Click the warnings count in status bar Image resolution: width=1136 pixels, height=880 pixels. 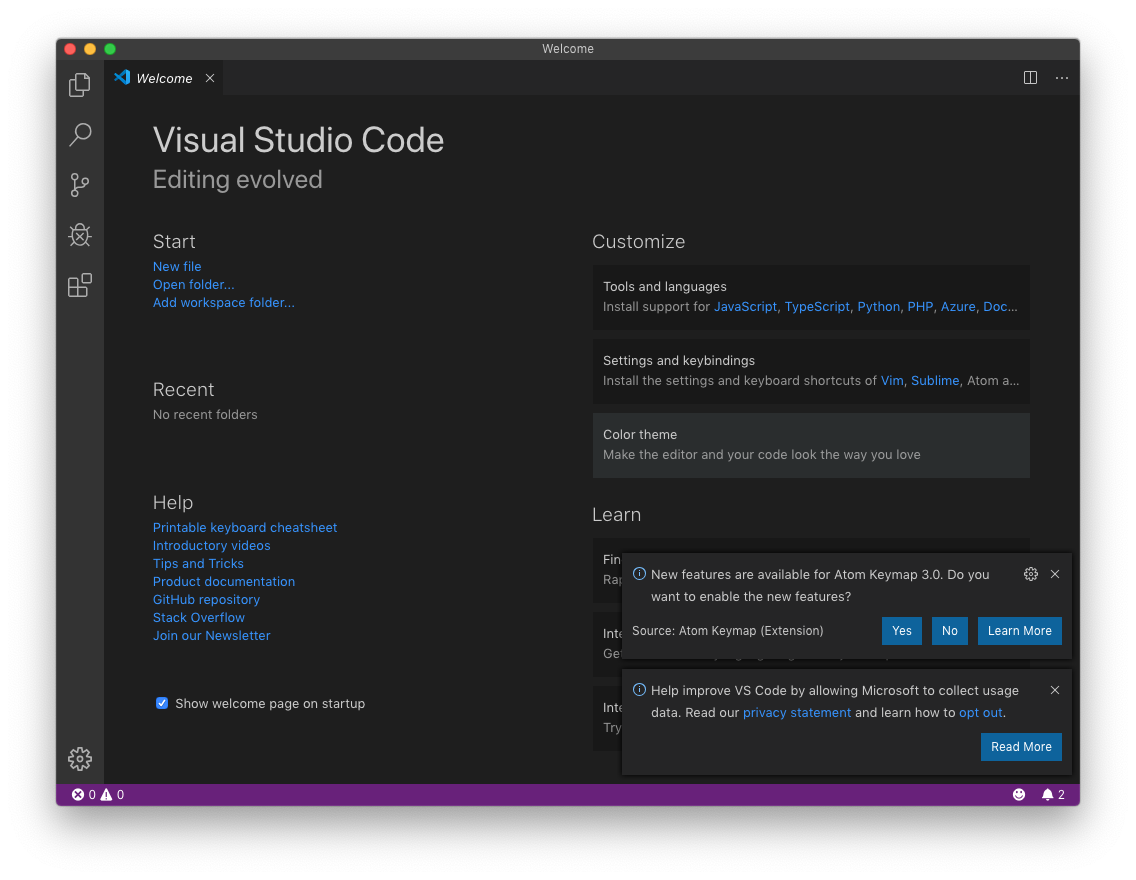coord(112,795)
